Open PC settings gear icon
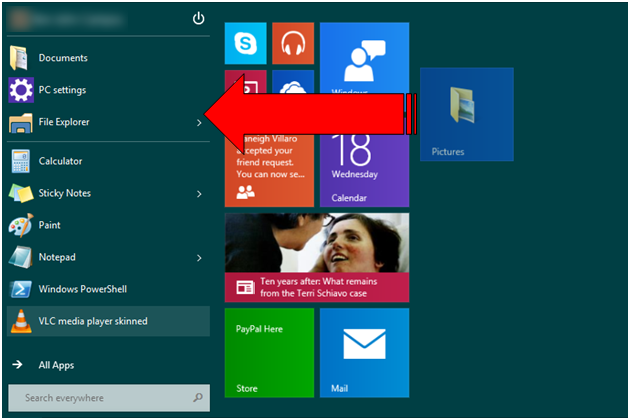630x419 pixels. [x=21, y=90]
